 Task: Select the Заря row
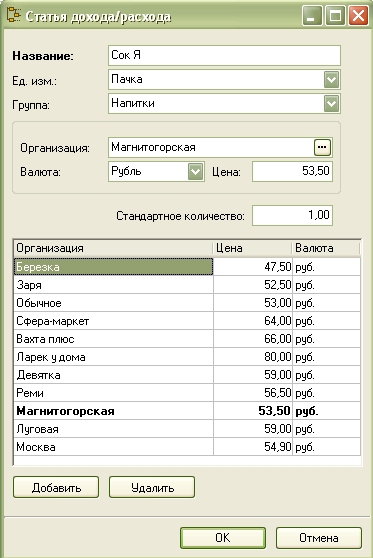[x=187, y=285]
